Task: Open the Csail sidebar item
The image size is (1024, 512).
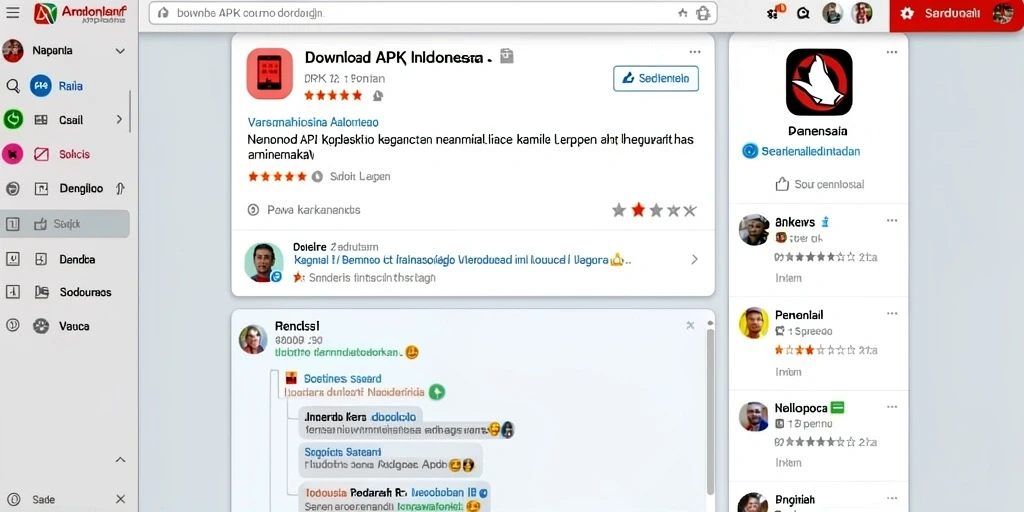Action: click(x=71, y=120)
